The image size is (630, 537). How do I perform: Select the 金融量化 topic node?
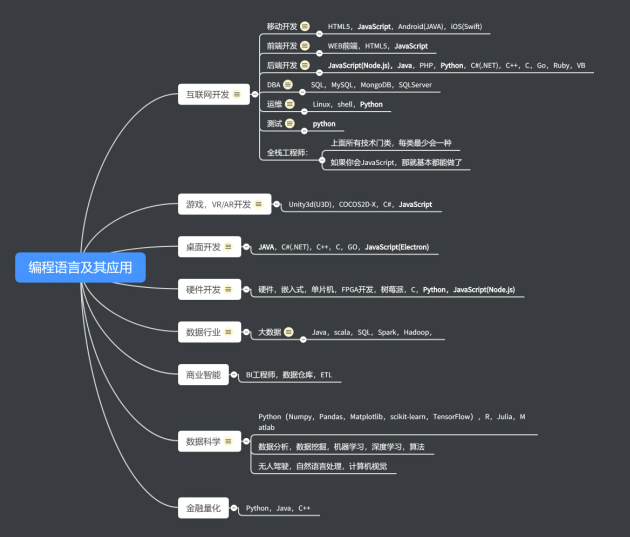coord(203,508)
